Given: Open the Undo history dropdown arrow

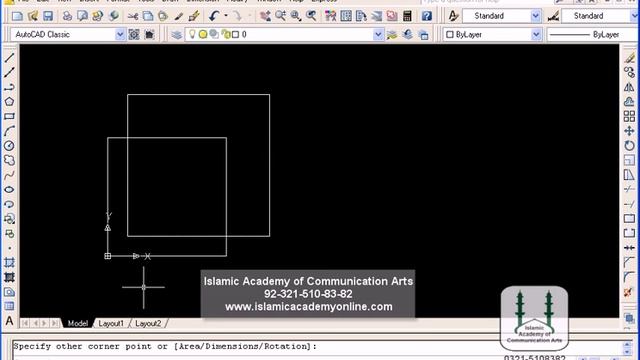Looking at the screenshot, I should tap(226, 16).
